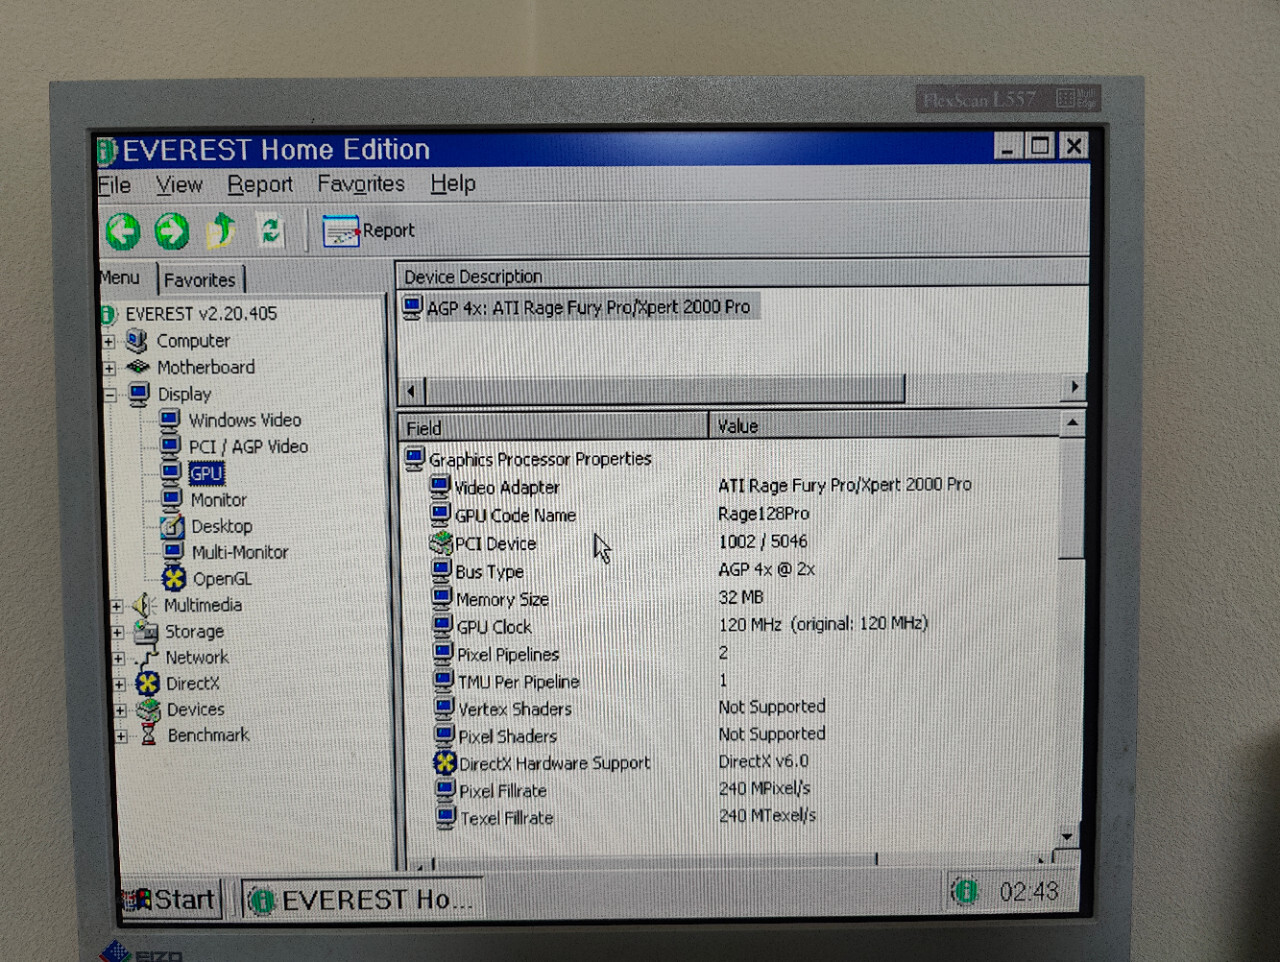Switch to the Menu tab
1280x962 pixels.
click(120, 277)
